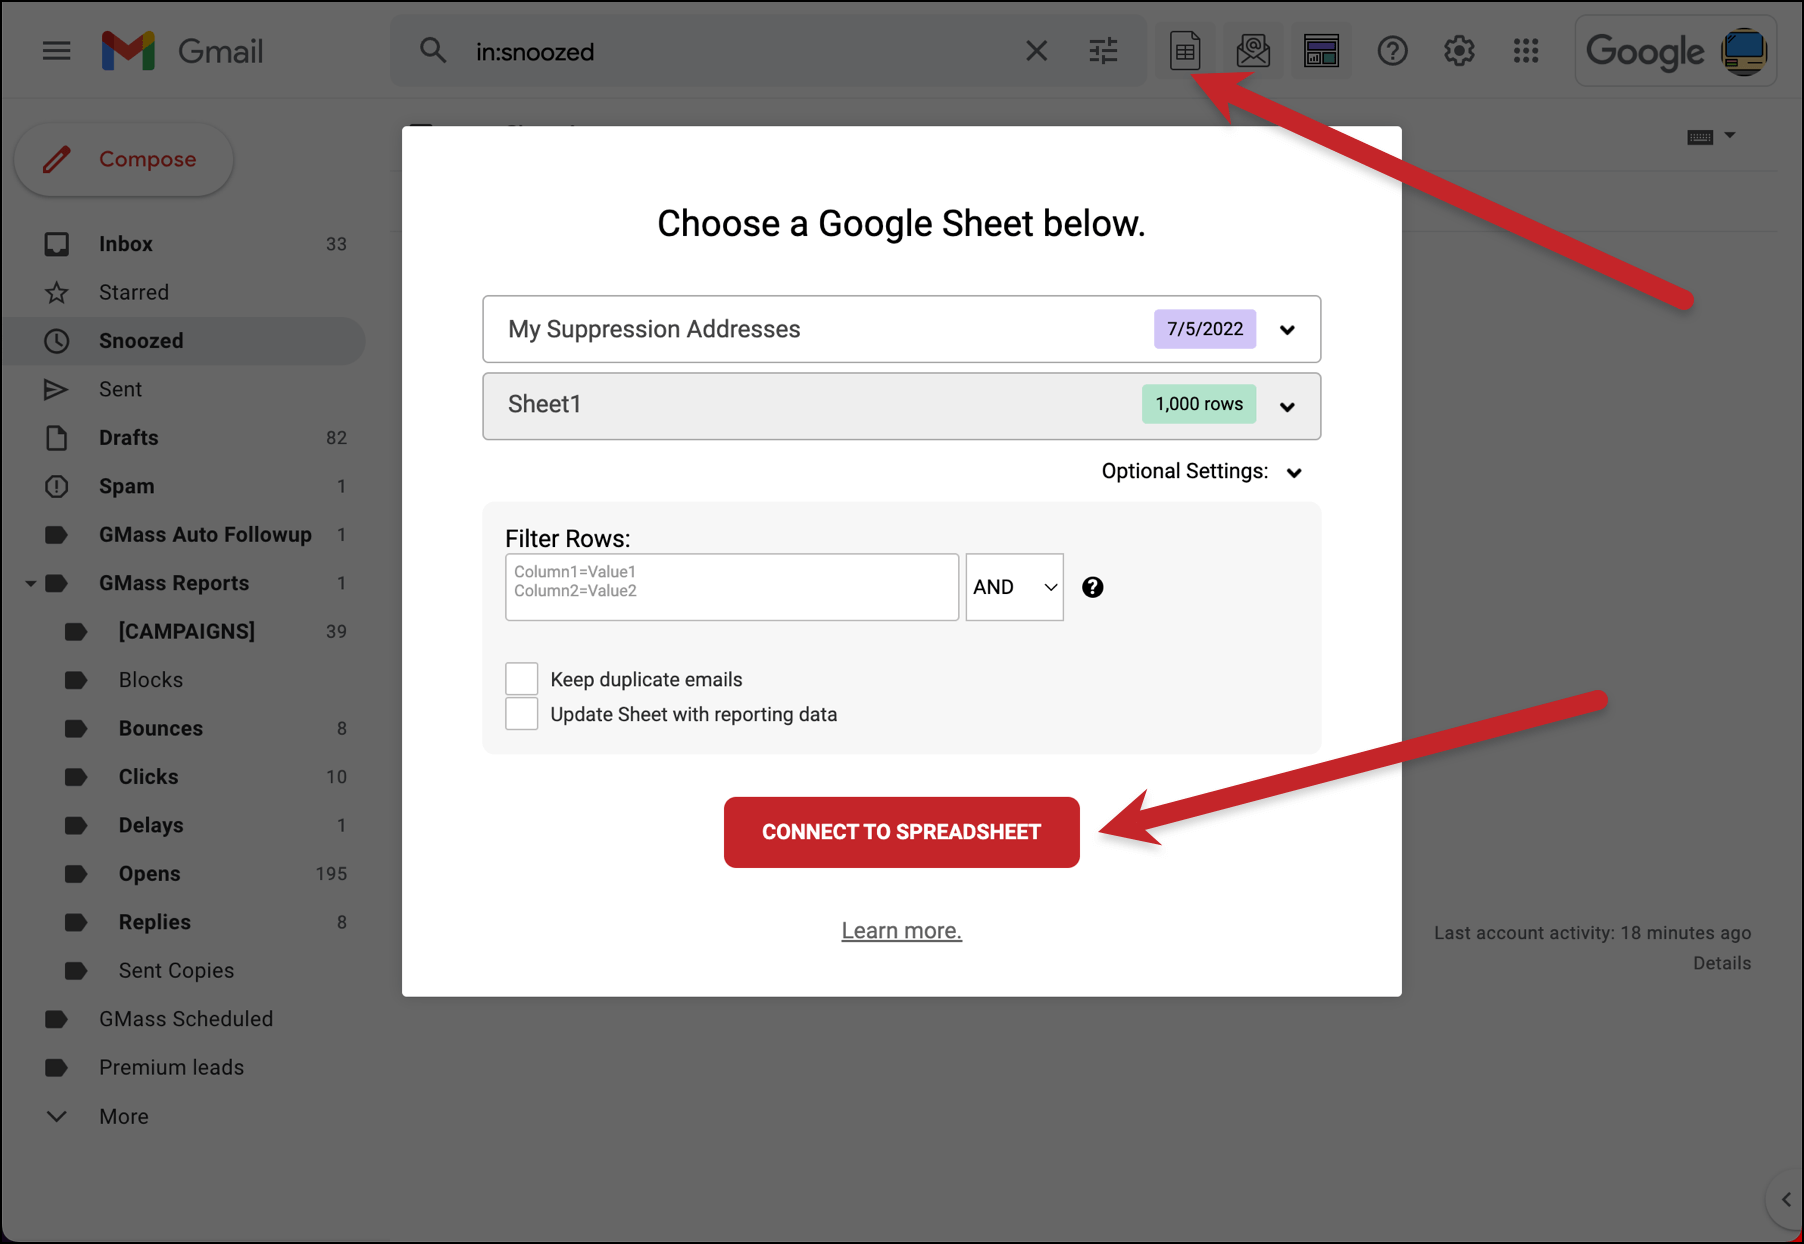Open the Bounces label
This screenshot has width=1804, height=1244.
[x=184, y=729]
